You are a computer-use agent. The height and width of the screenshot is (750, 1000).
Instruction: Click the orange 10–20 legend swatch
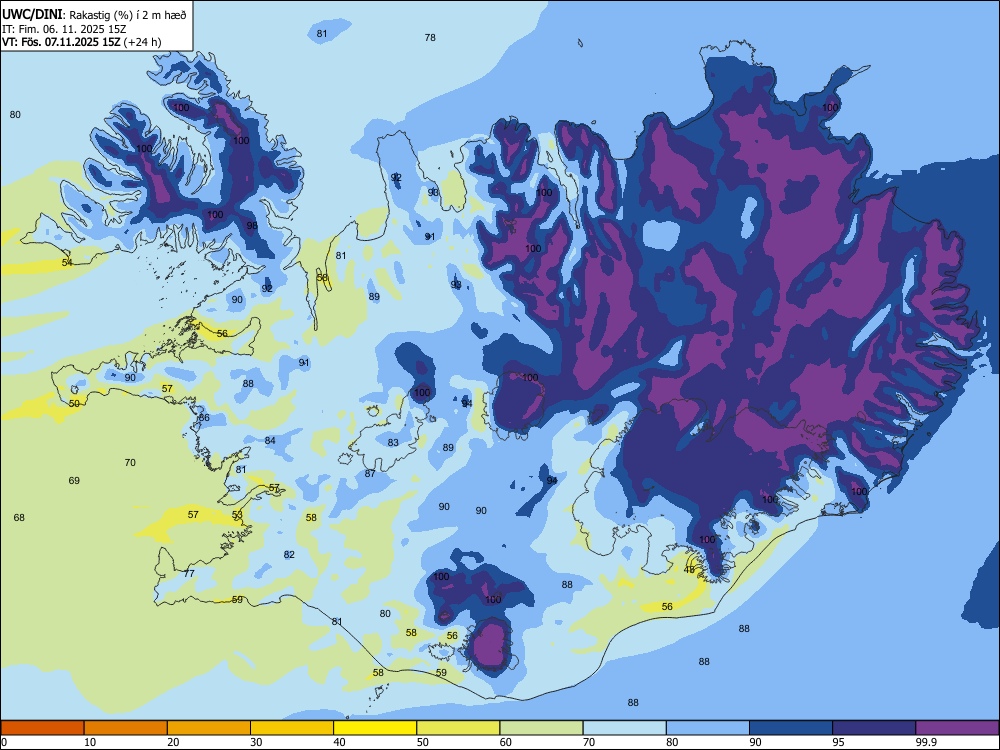(x=126, y=728)
